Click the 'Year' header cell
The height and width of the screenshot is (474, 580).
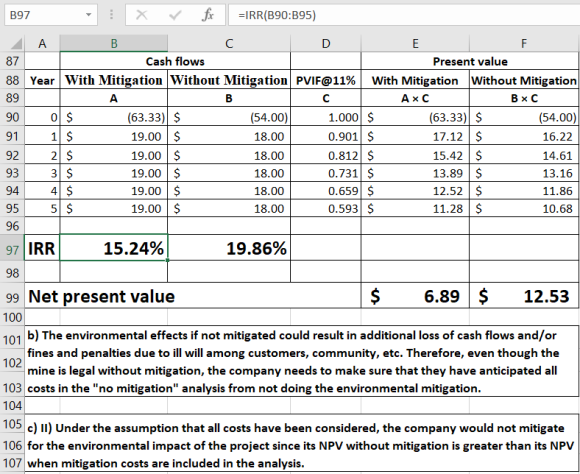[42, 80]
